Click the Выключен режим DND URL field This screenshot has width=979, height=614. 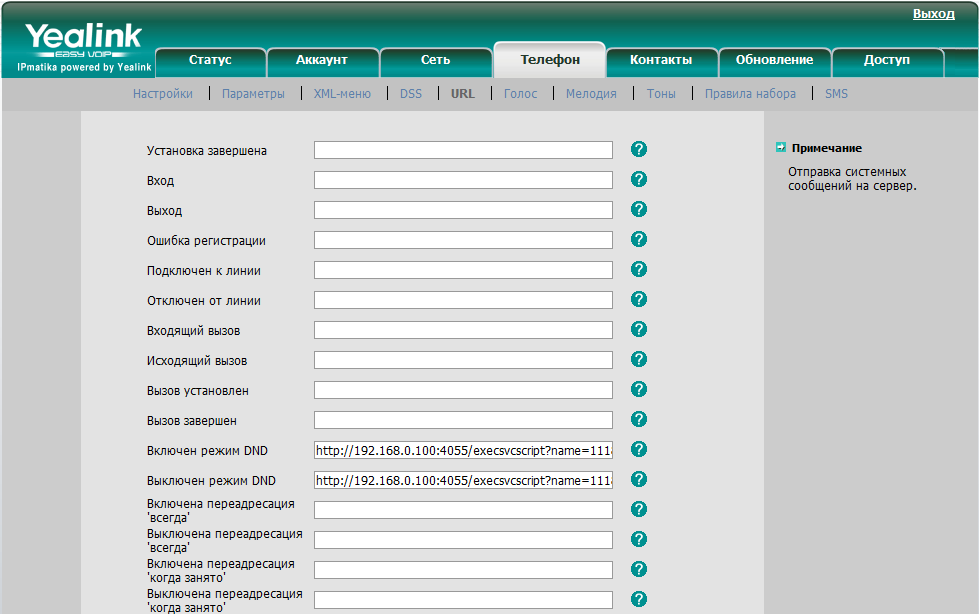pos(463,480)
